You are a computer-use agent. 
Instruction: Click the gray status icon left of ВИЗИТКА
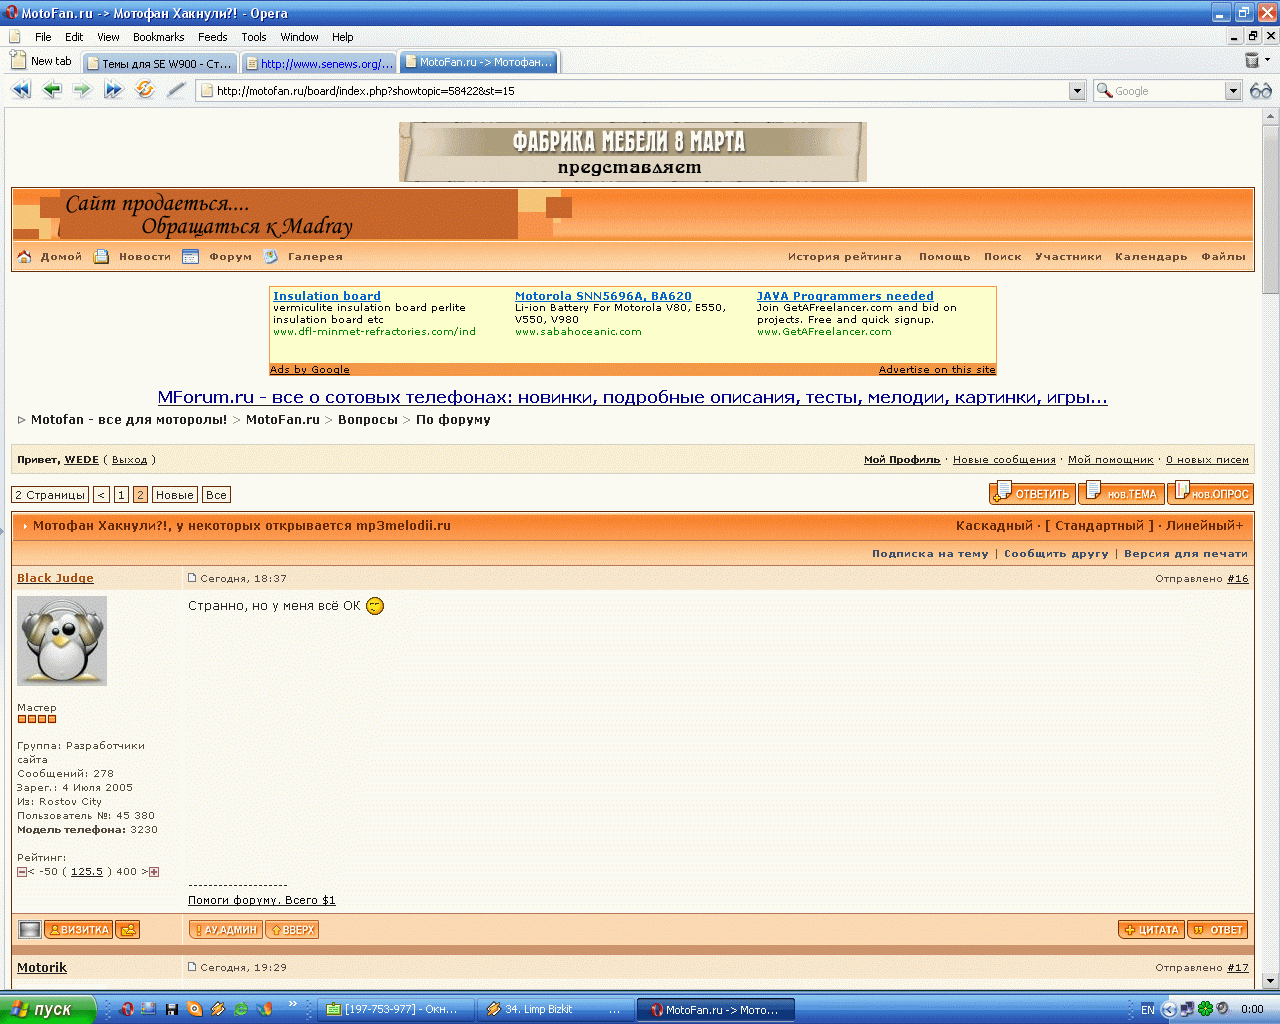30,930
